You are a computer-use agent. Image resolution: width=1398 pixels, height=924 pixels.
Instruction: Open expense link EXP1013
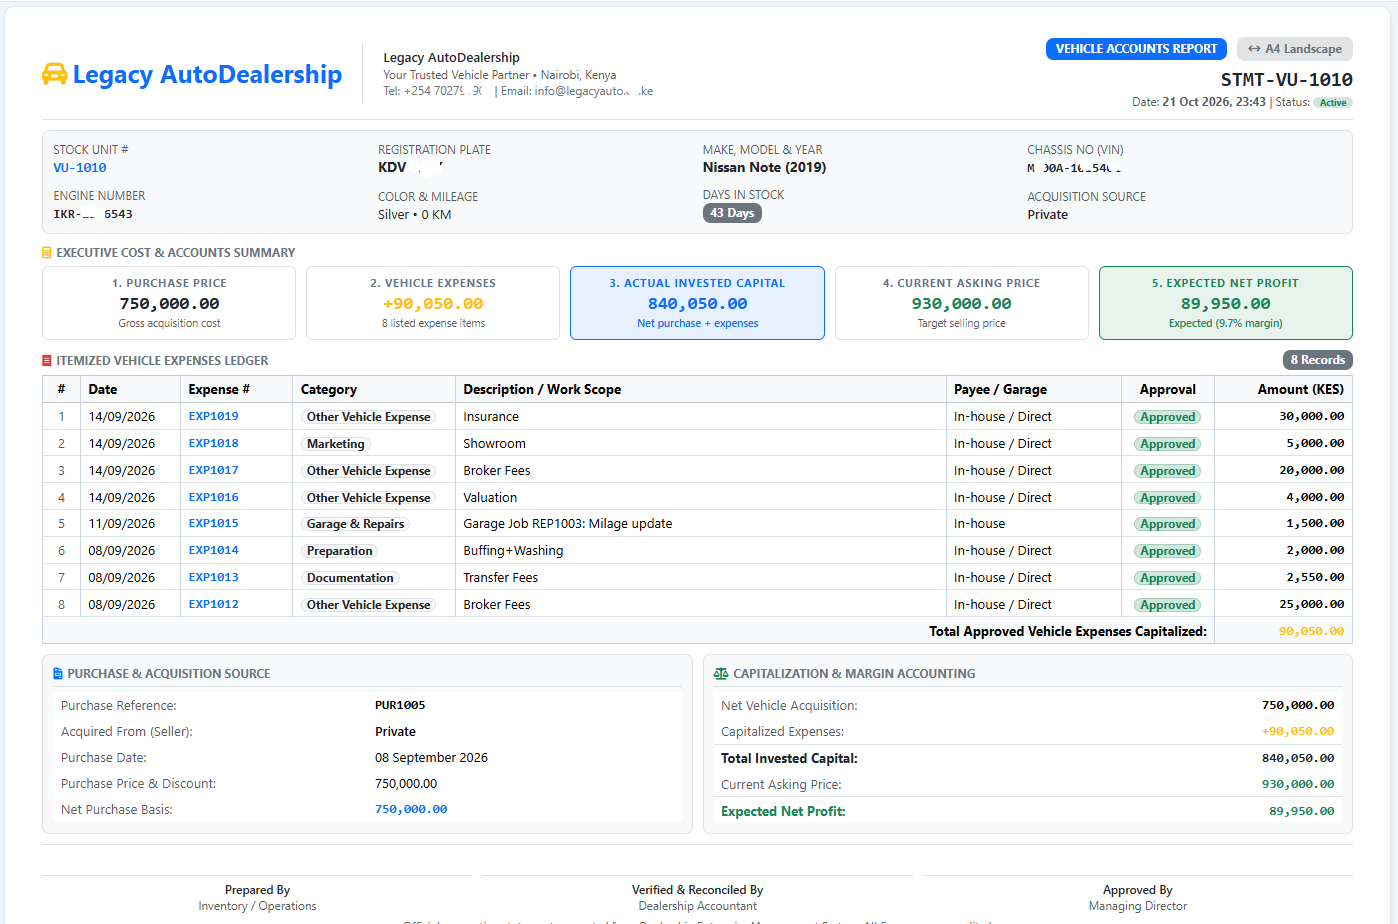tap(214, 577)
